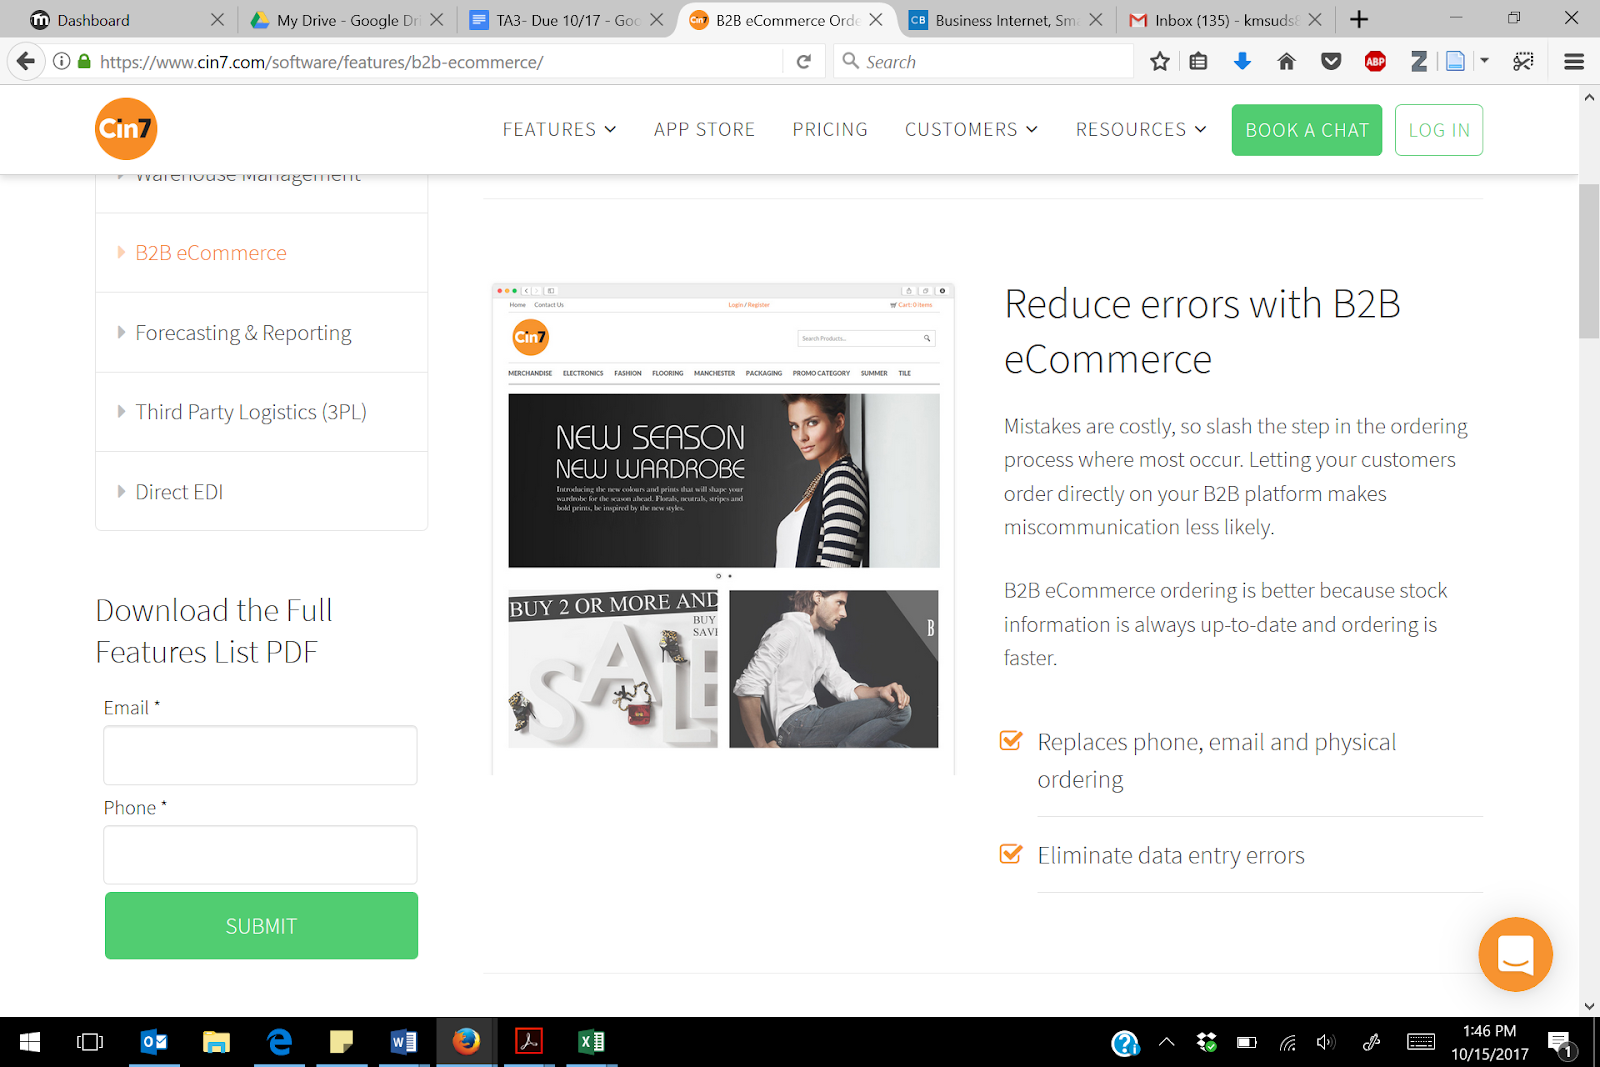Click the Cin7 orange logo
Viewport: 1600px width, 1067px height.
point(126,129)
